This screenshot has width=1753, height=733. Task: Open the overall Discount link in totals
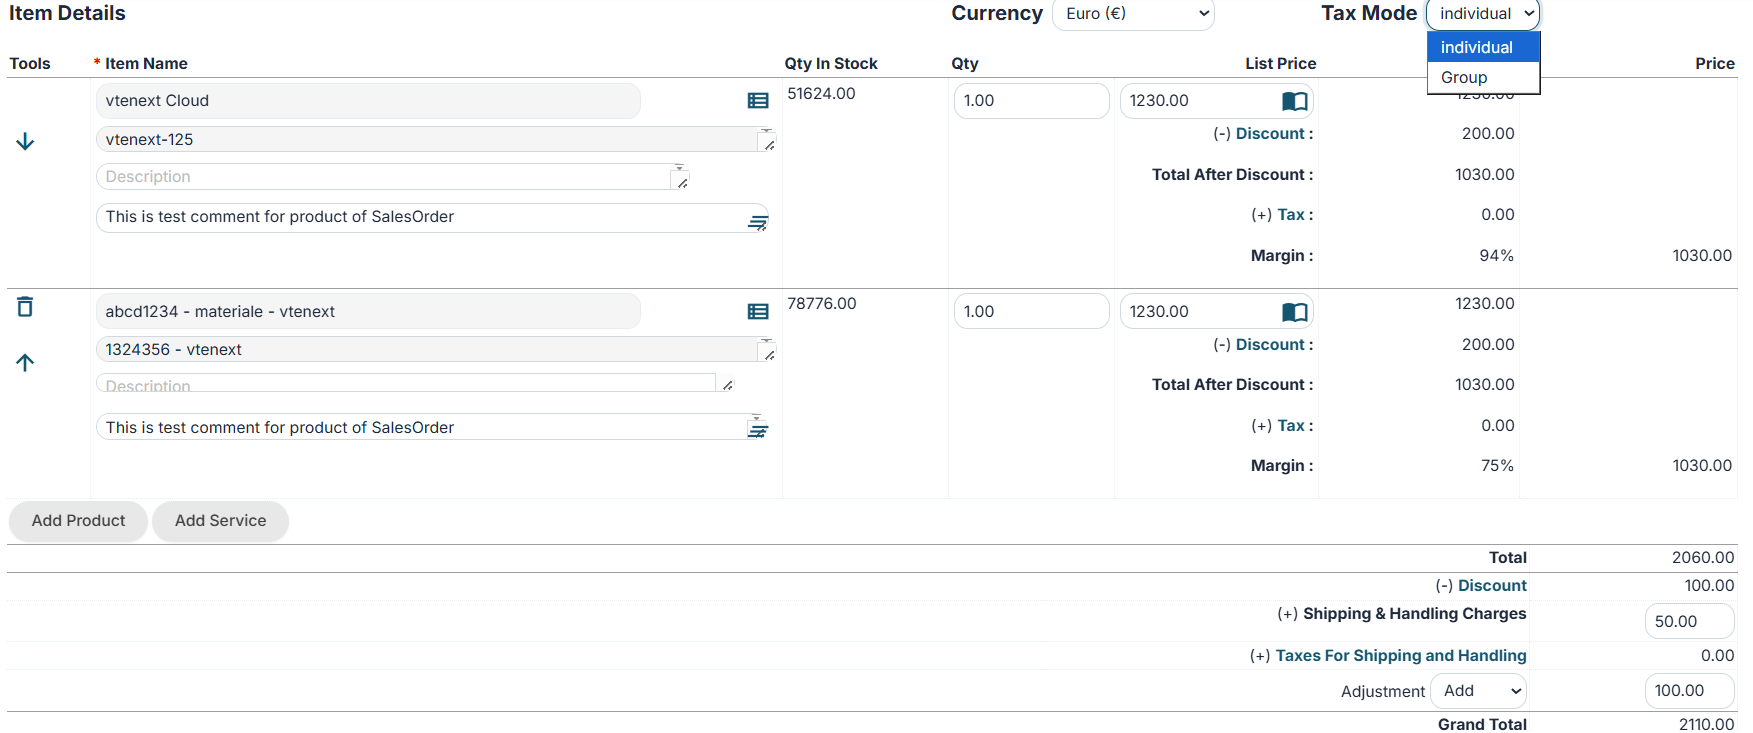coord(1492,586)
